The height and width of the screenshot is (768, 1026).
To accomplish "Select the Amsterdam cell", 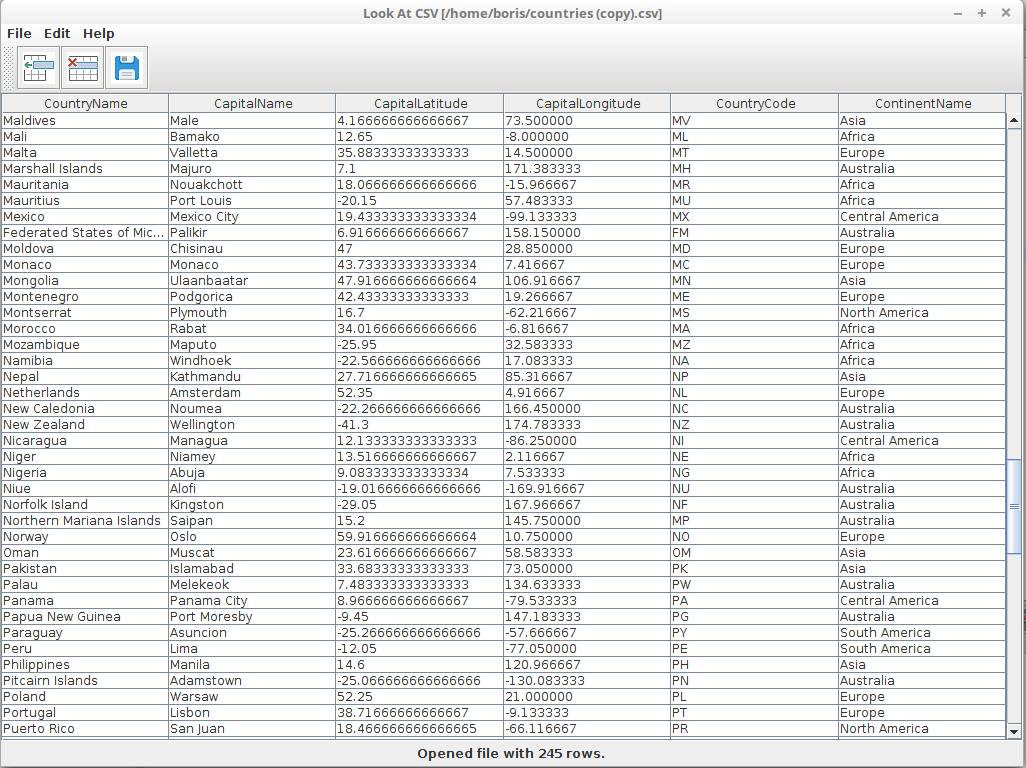I will [x=253, y=393].
